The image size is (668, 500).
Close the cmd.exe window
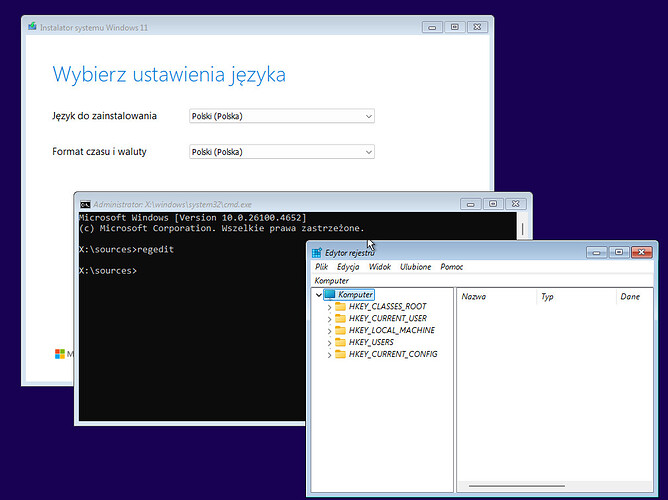(x=515, y=204)
